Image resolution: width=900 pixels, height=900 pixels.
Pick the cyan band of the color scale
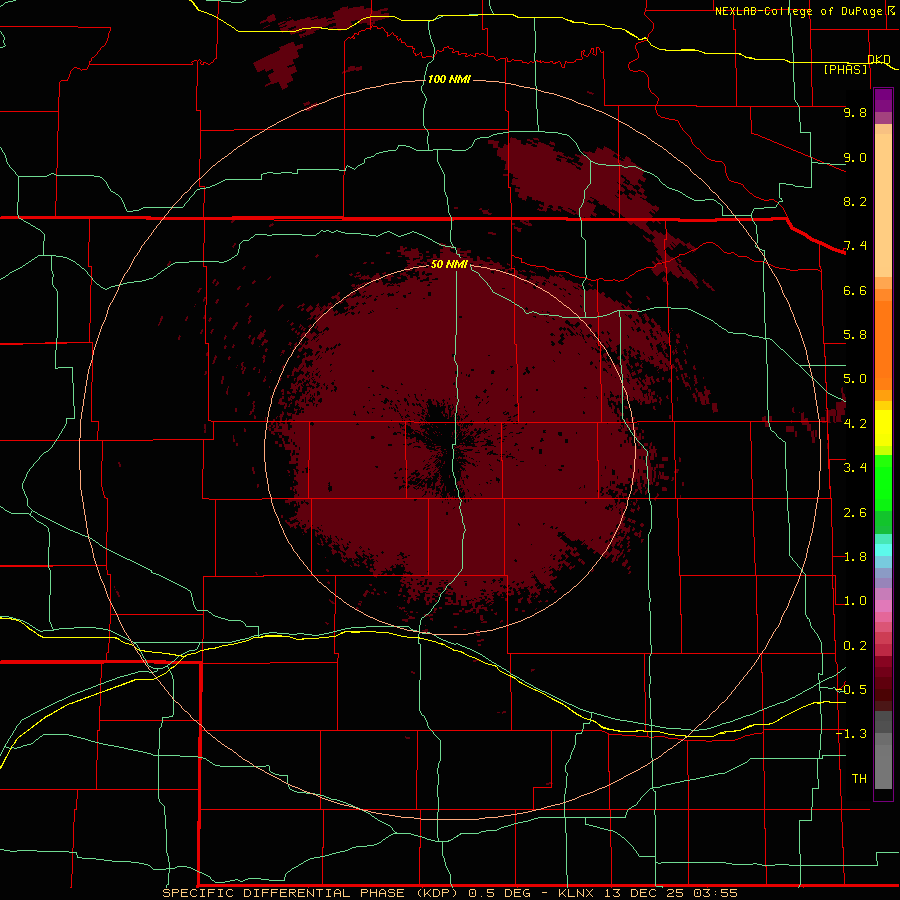click(x=883, y=550)
